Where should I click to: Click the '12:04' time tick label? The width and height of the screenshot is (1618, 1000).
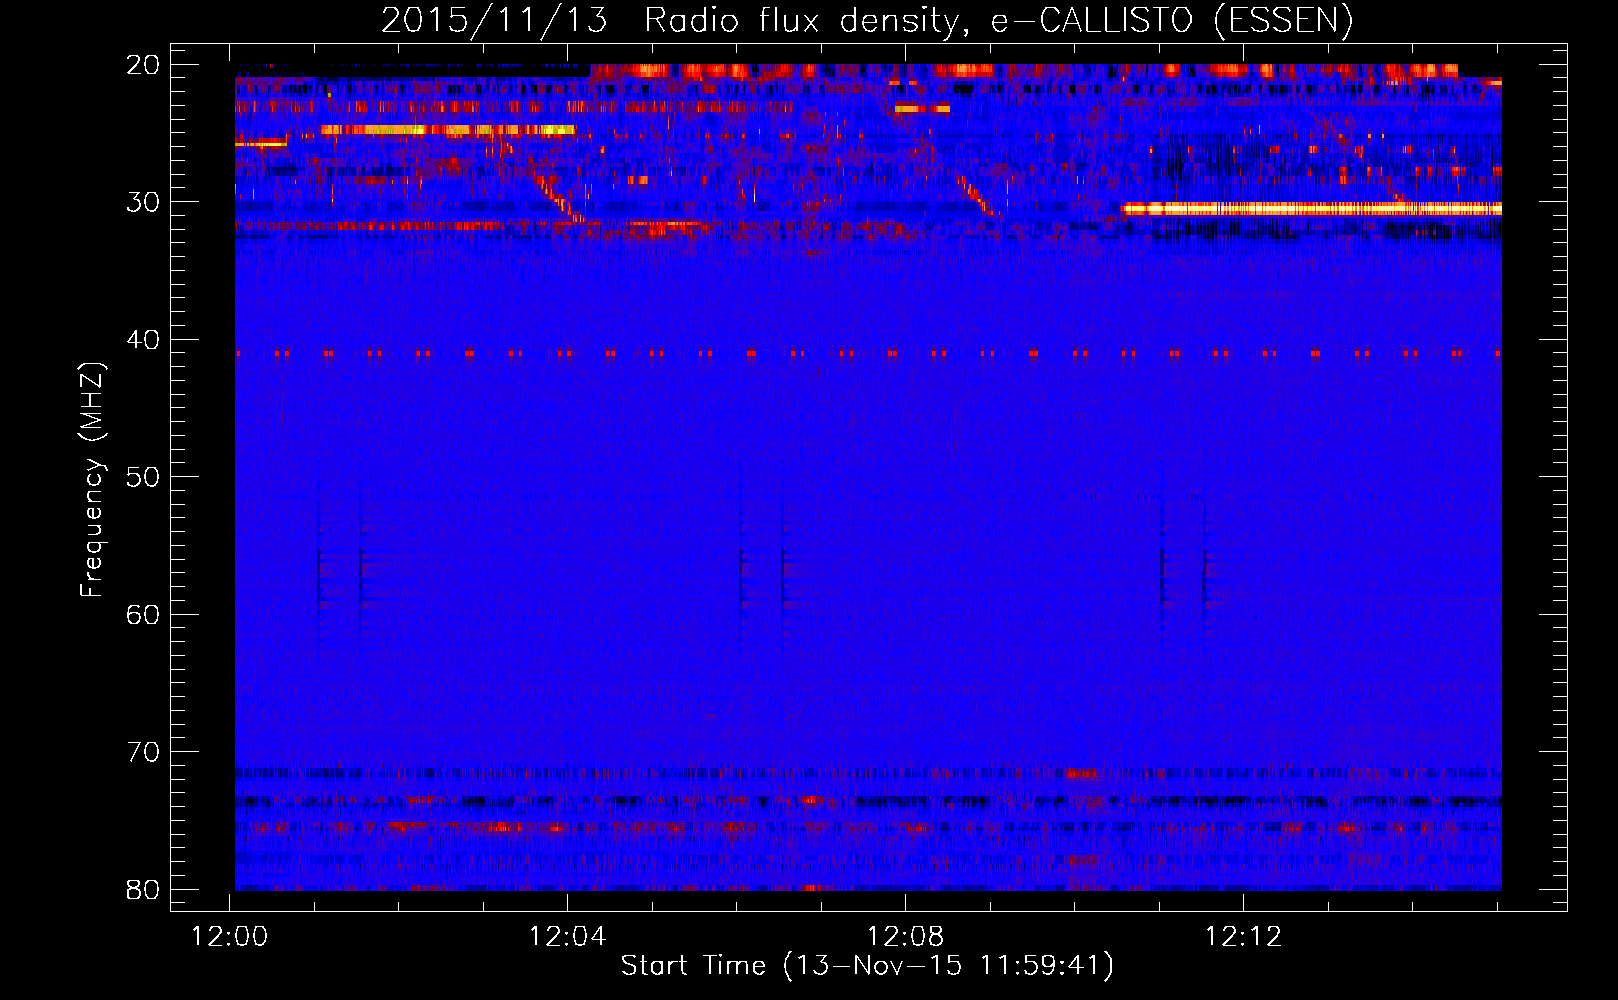point(568,937)
